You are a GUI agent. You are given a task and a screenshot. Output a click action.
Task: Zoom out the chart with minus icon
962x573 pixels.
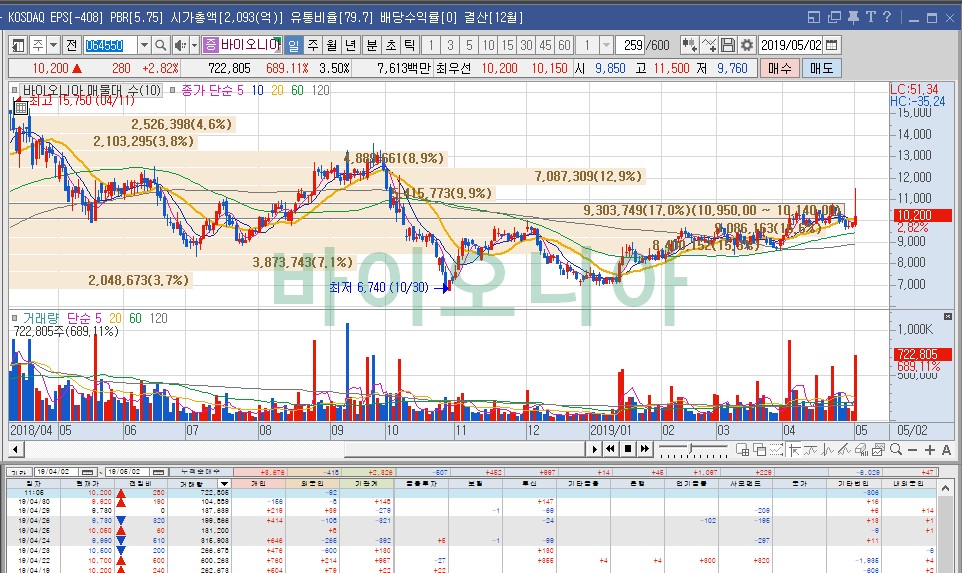(x=912, y=450)
